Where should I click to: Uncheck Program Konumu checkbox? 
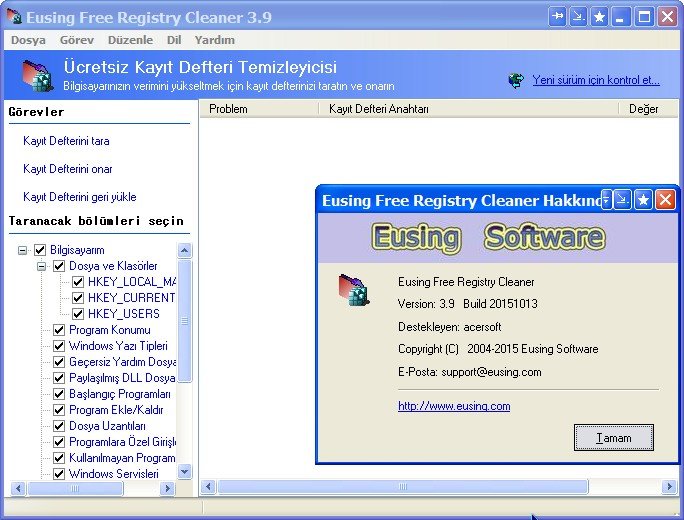click(x=59, y=330)
